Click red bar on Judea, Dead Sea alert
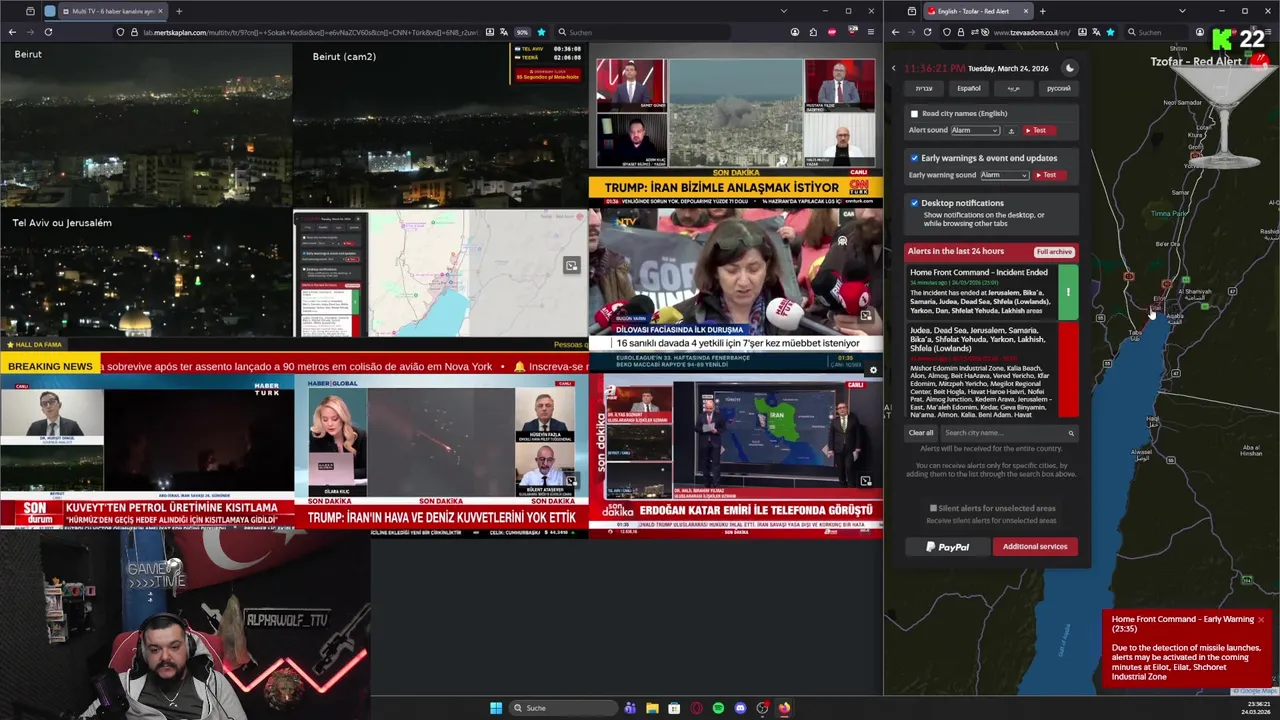This screenshot has width=1280, height=720. (x=1068, y=369)
